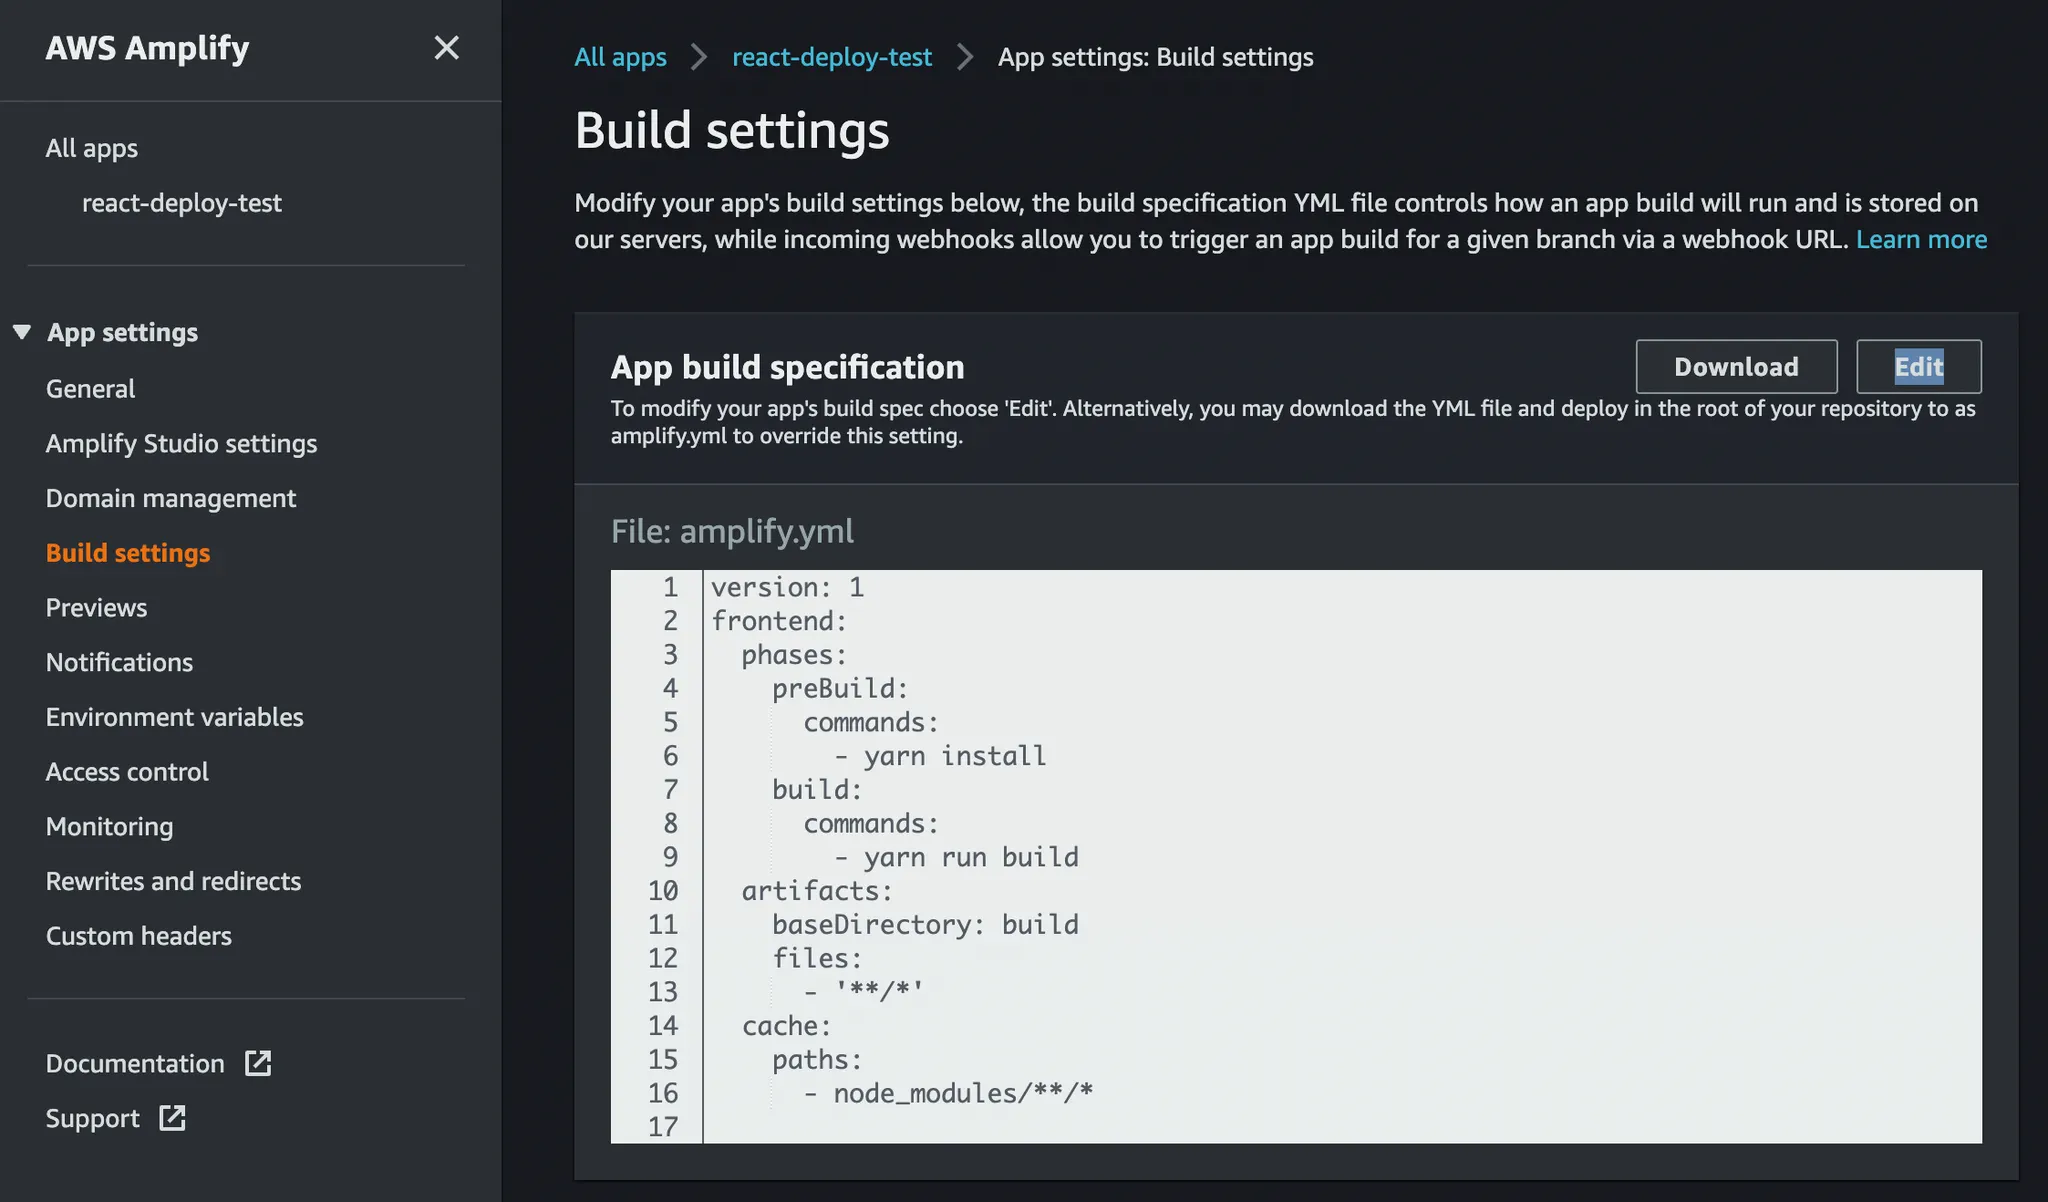
Task: Collapse the App settings section triangle
Action: (x=22, y=332)
